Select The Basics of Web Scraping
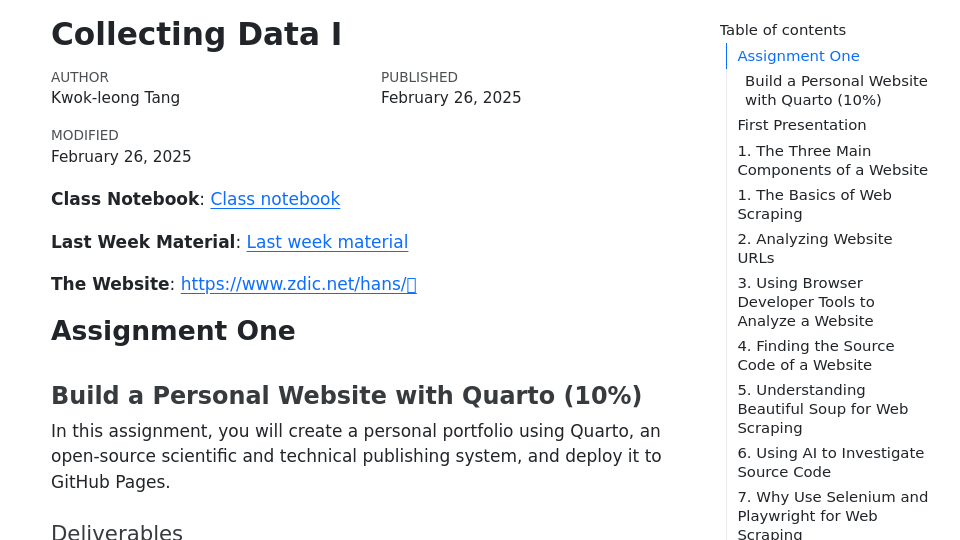 814,204
